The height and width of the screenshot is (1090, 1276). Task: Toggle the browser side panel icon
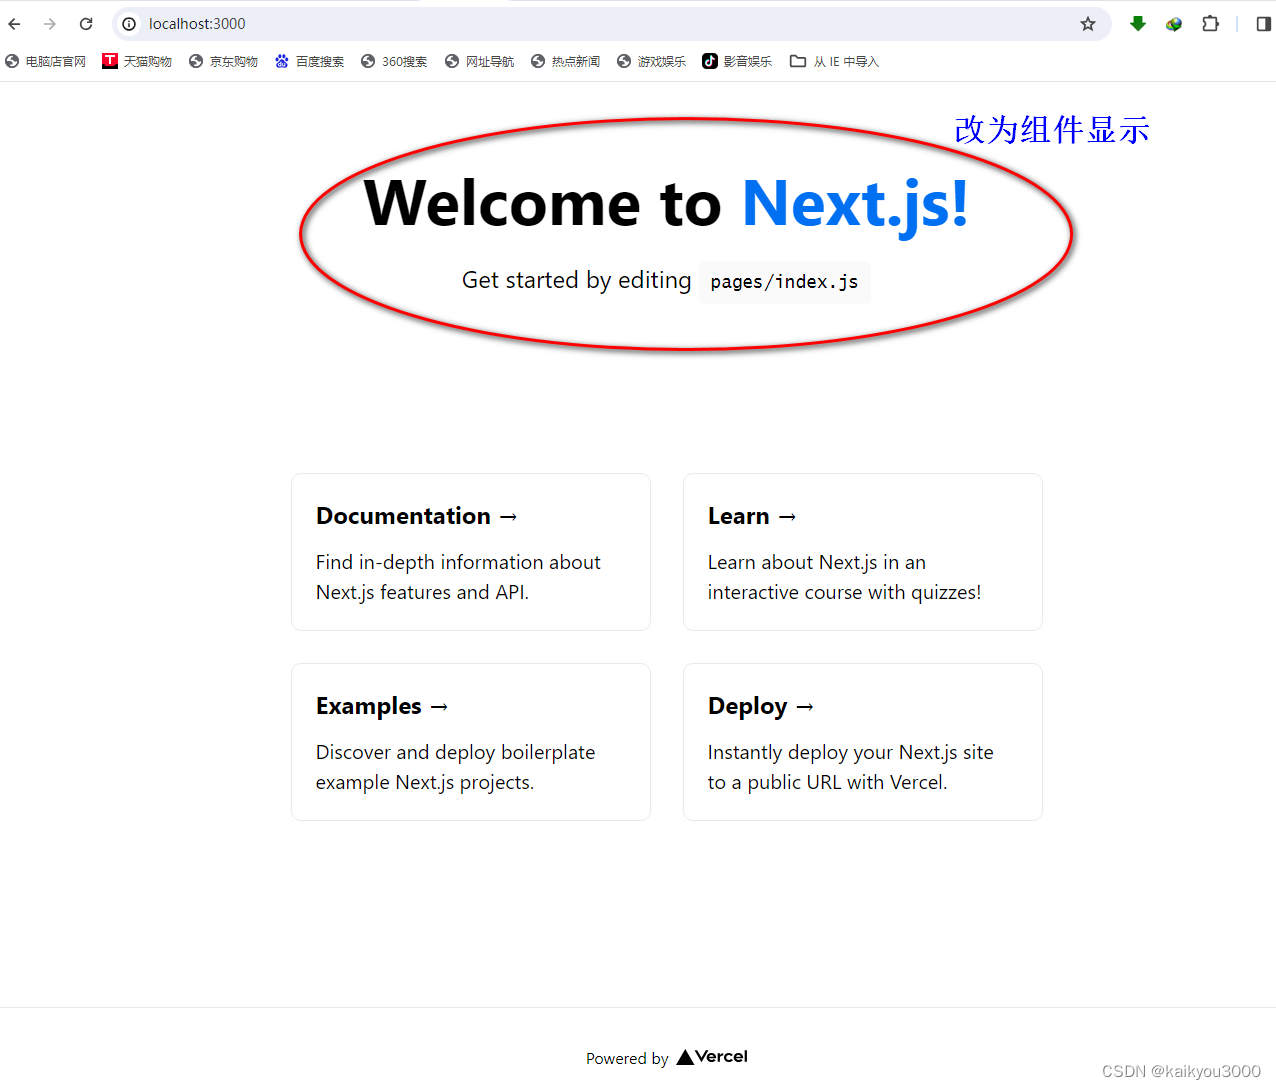click(1263, 24)
